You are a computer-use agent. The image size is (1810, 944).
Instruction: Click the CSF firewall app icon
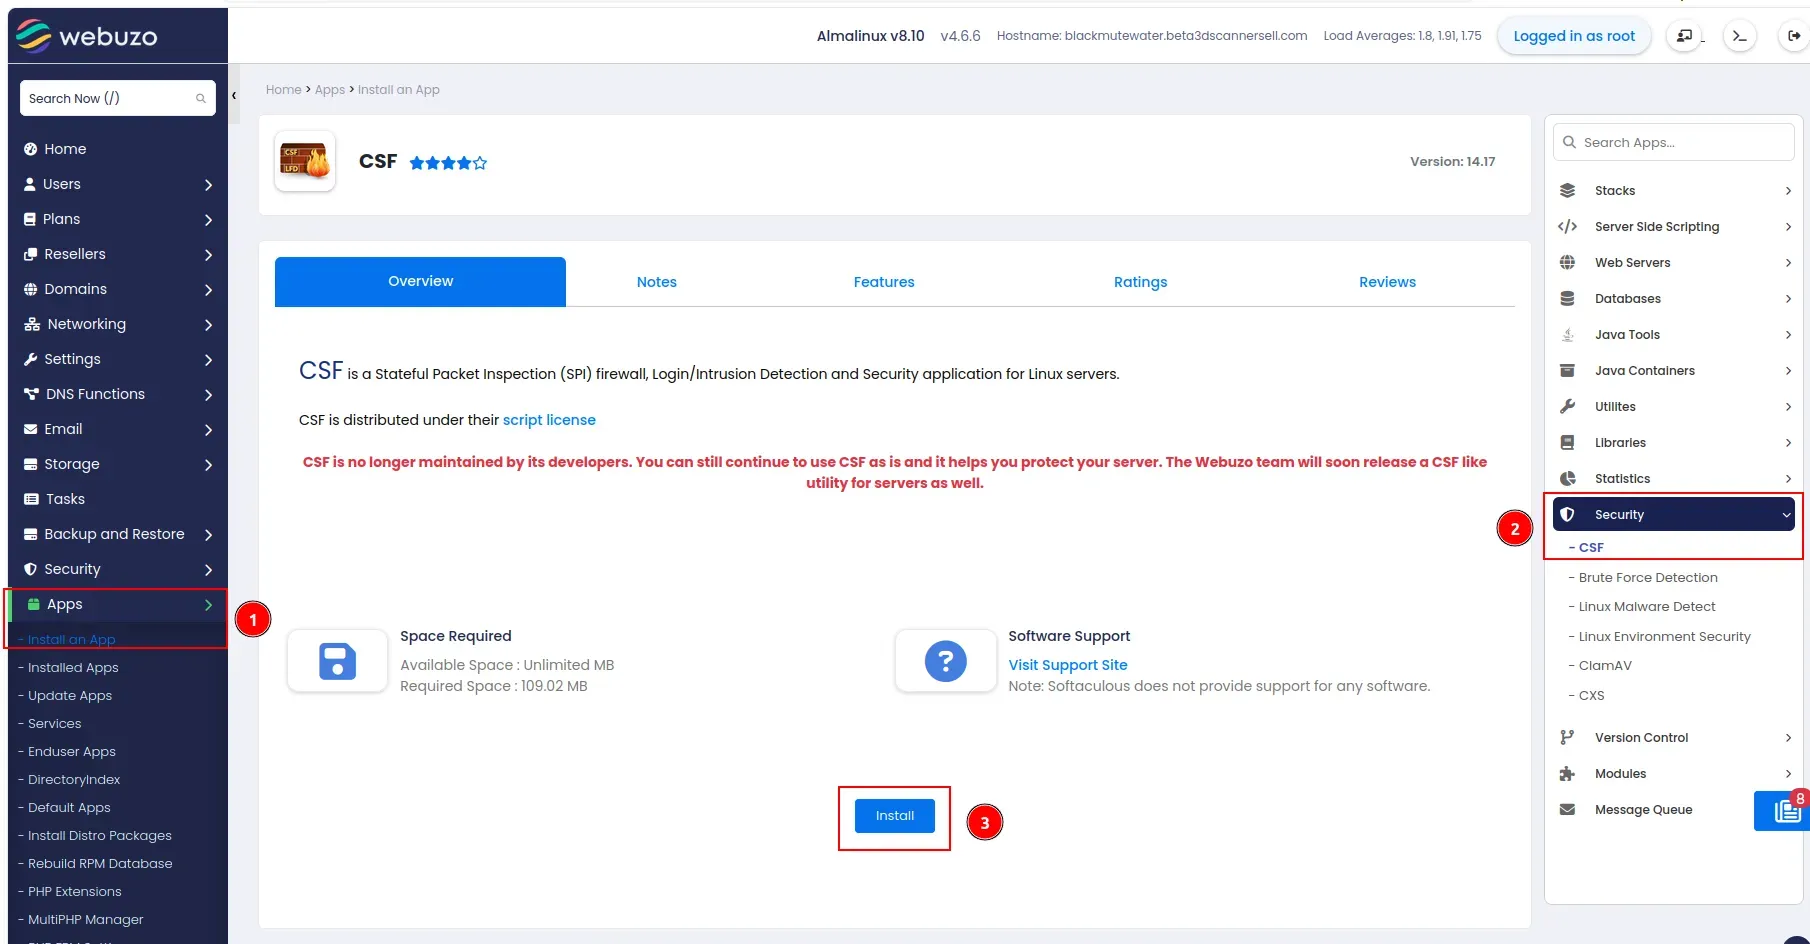305,161
